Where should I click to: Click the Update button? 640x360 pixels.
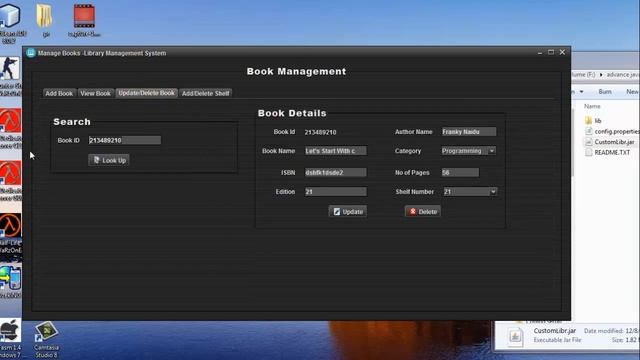[x=348, y=211]
